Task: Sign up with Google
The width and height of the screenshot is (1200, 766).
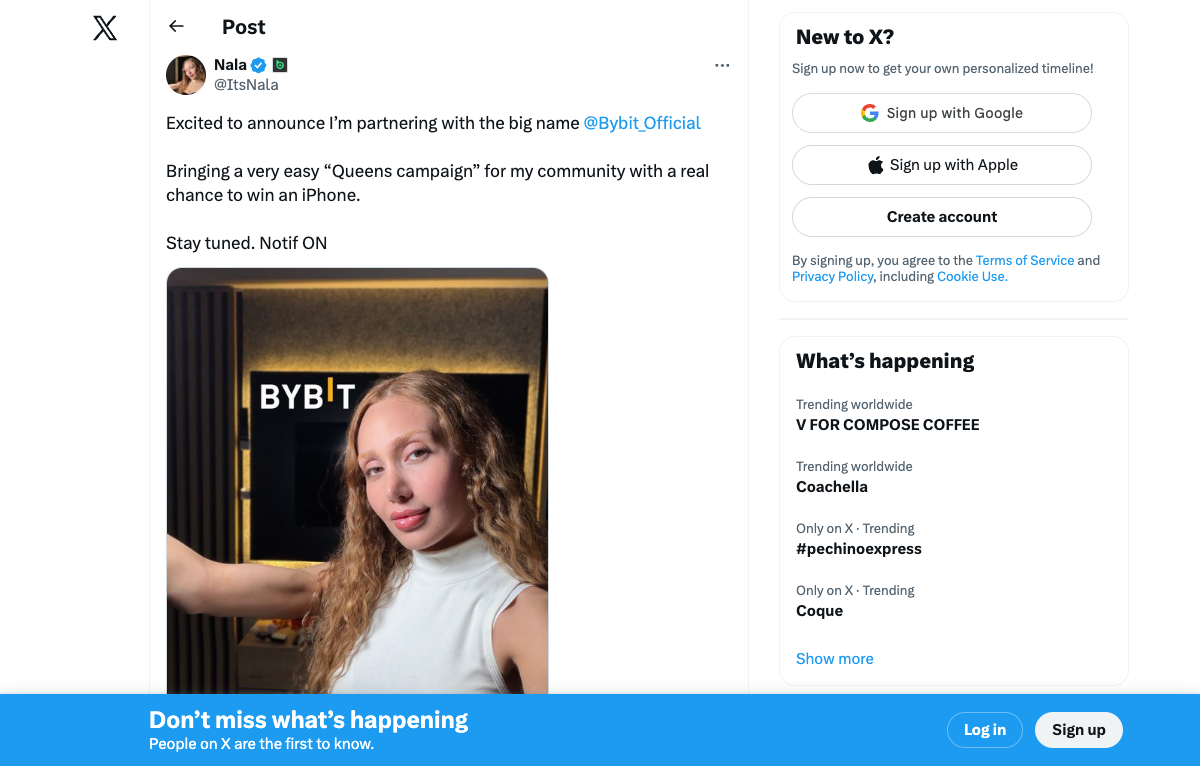Action: pos(941,113)
